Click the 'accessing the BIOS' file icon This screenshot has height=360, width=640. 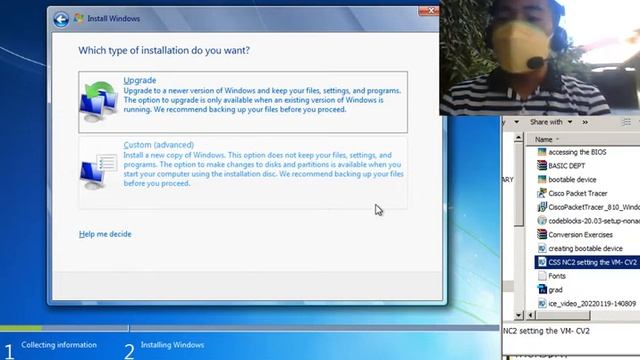pos(542,152)
